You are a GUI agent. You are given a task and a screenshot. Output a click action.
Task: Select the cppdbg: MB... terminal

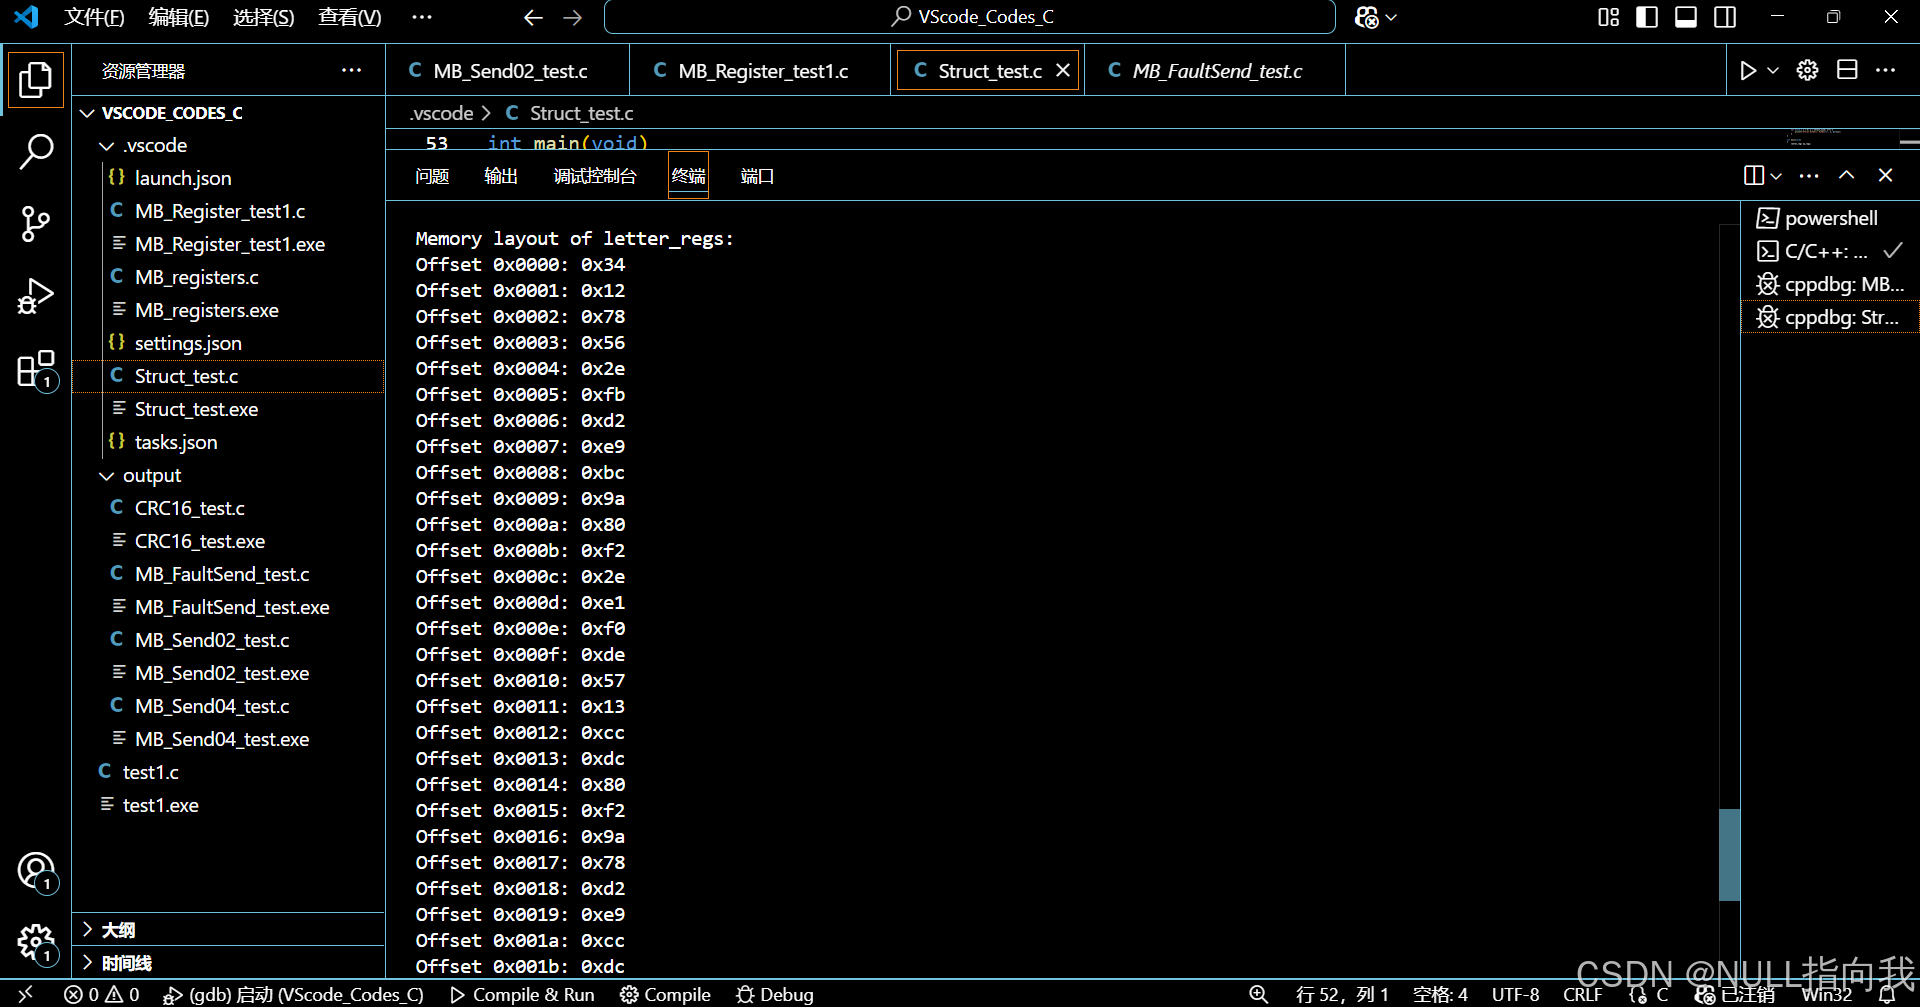(x=1830, y=284)
